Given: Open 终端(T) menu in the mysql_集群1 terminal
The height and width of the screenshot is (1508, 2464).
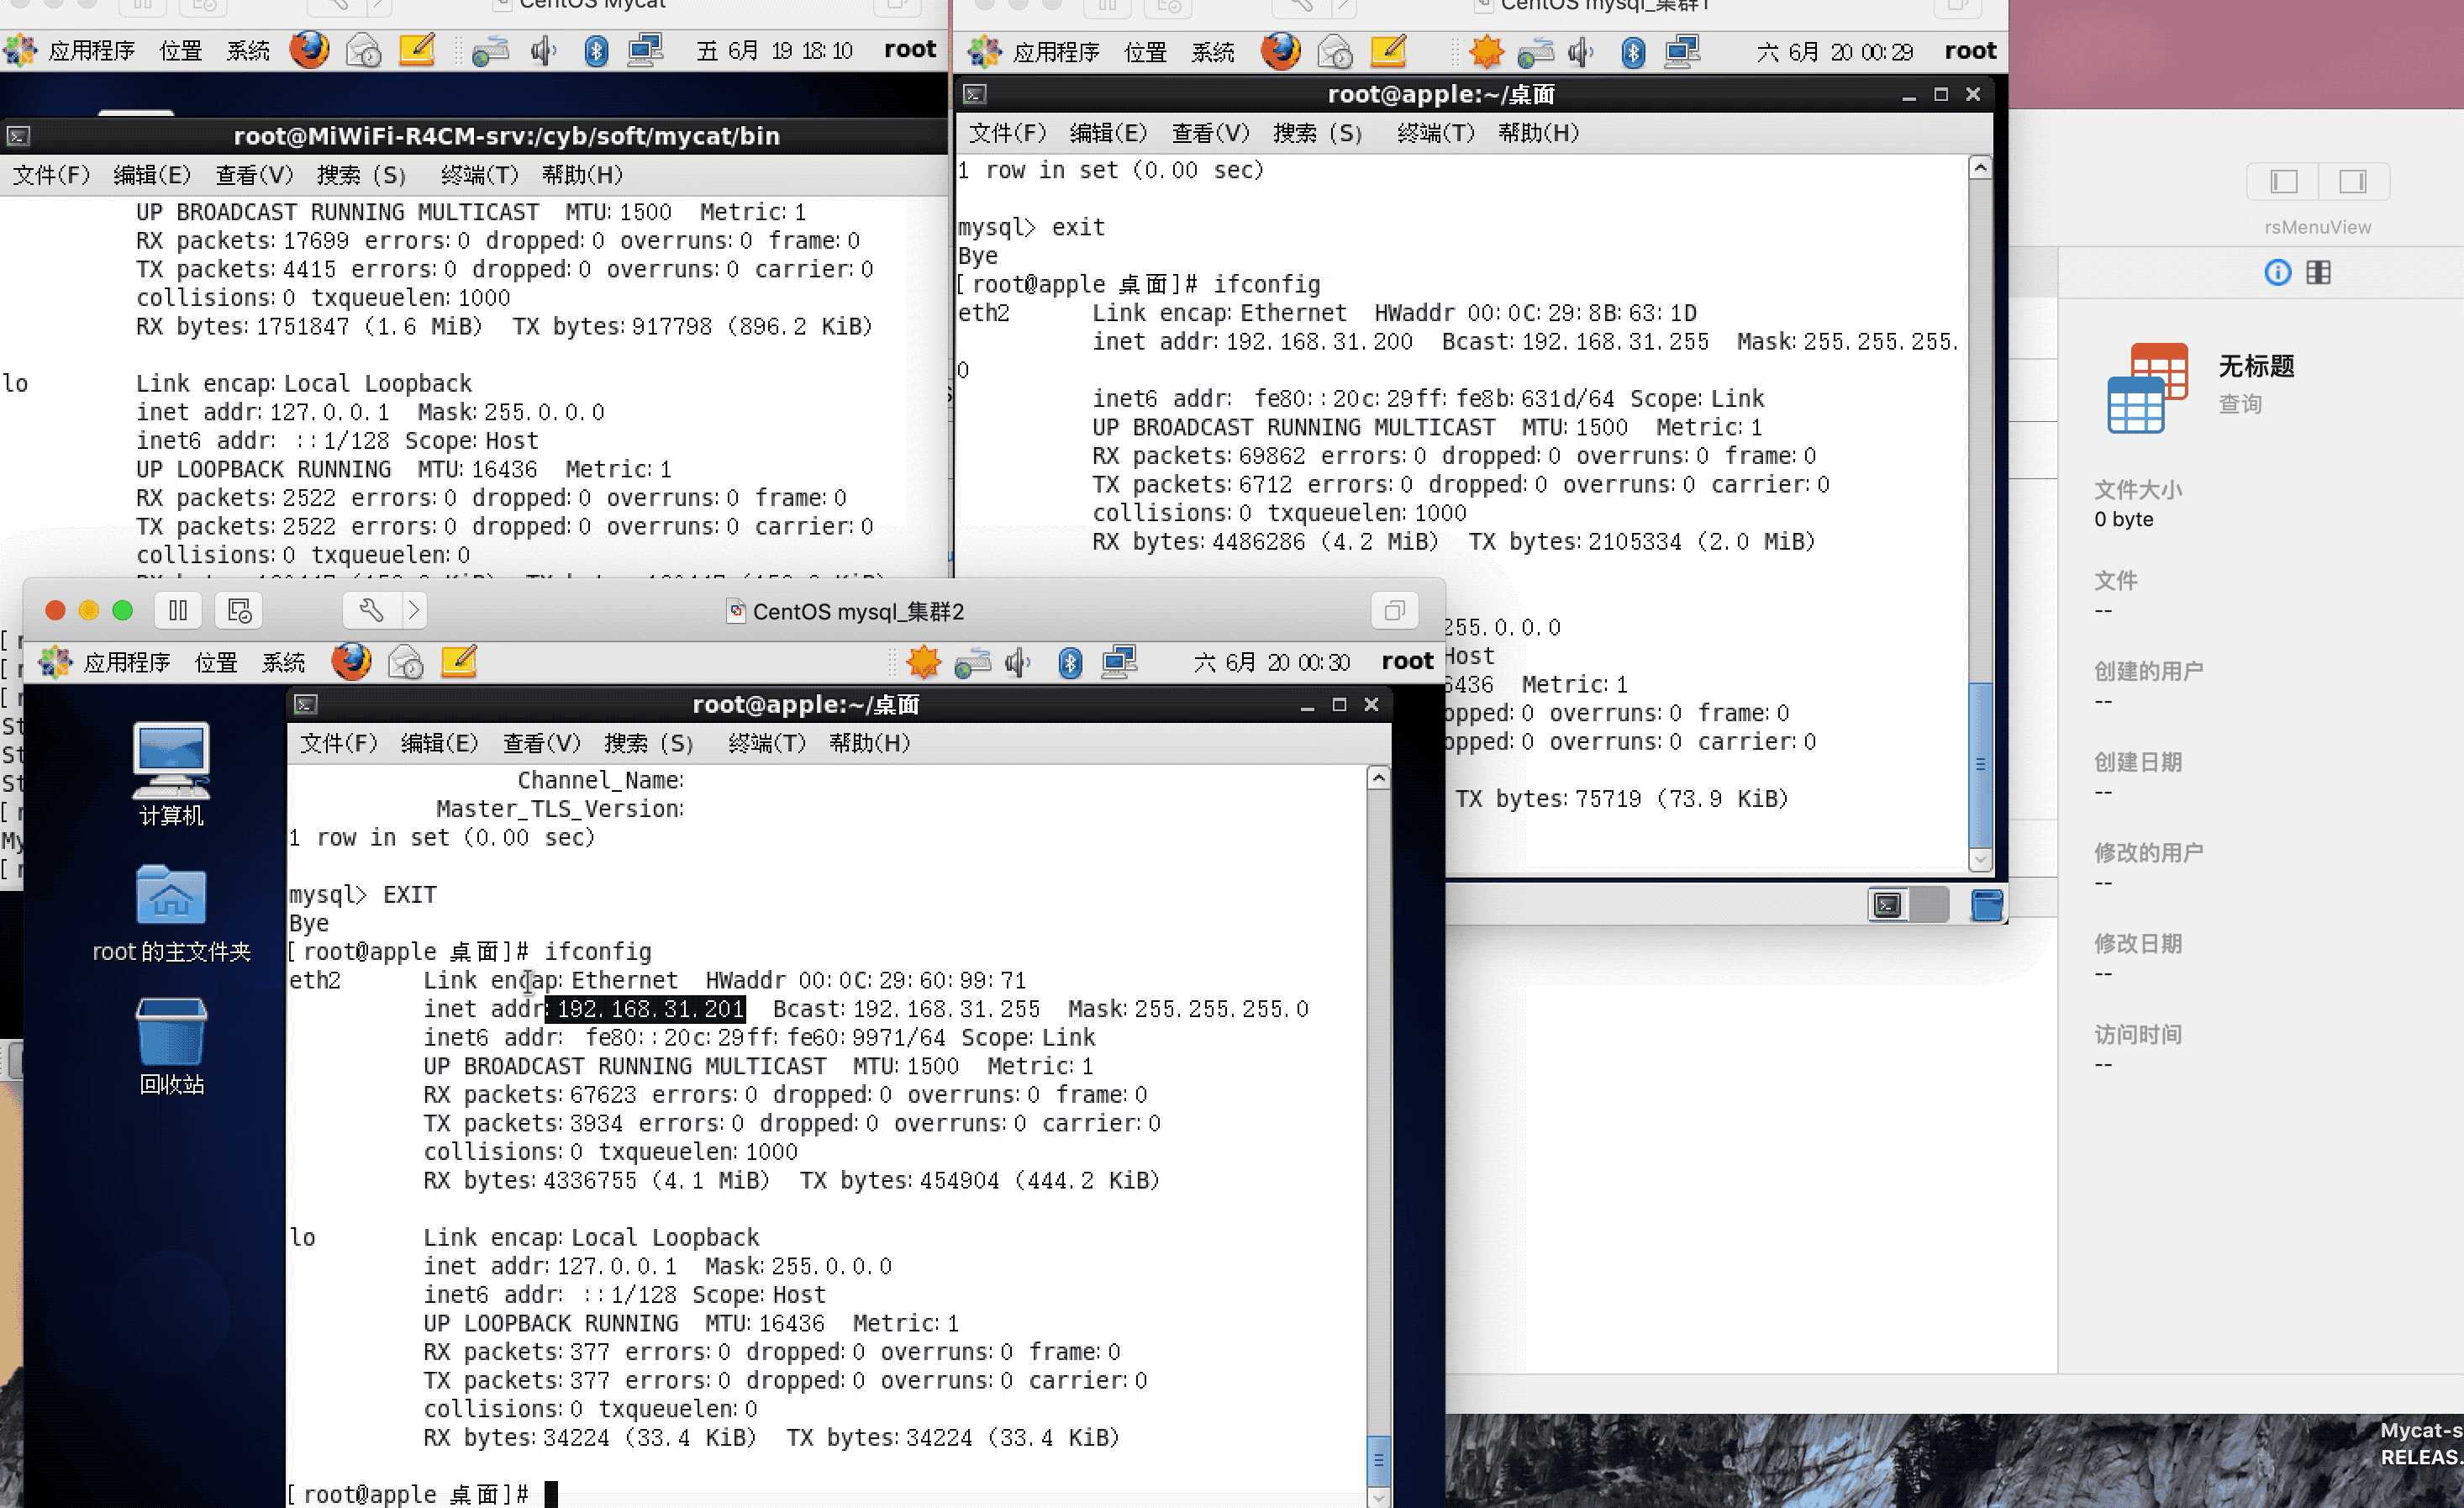Looking at the screenshot, I should [1436, 133].
